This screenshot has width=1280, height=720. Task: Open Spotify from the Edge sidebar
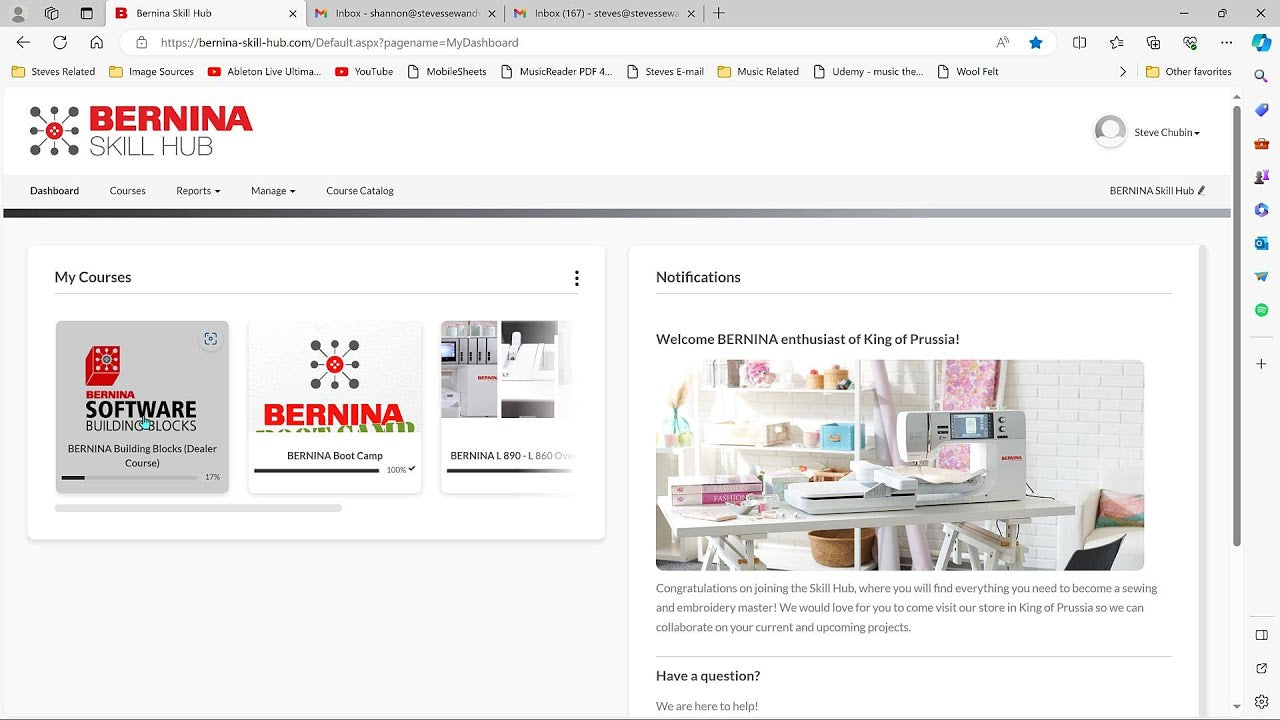[x=1261, y=309]
